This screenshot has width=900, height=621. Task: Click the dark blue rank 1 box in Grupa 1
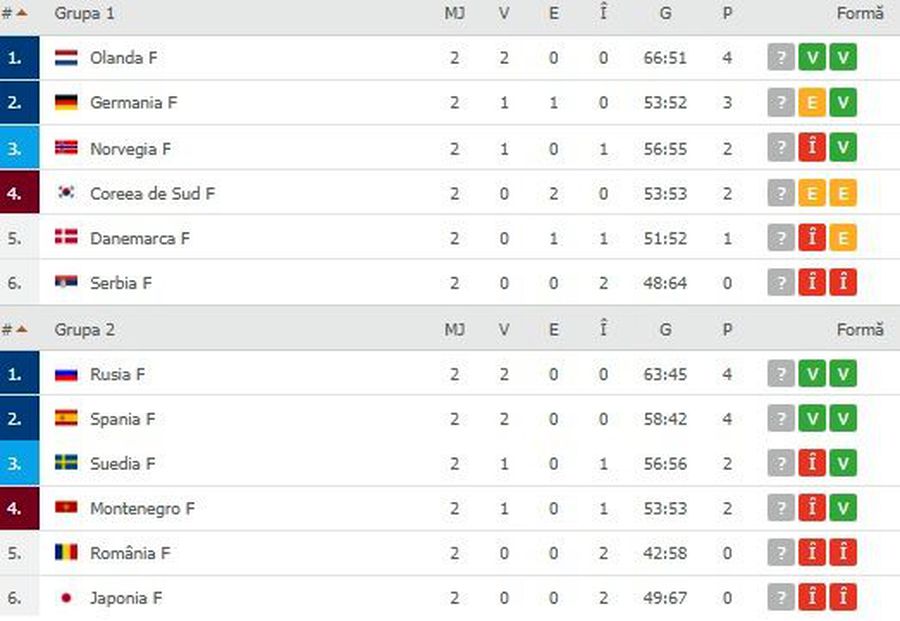point(20,57)
